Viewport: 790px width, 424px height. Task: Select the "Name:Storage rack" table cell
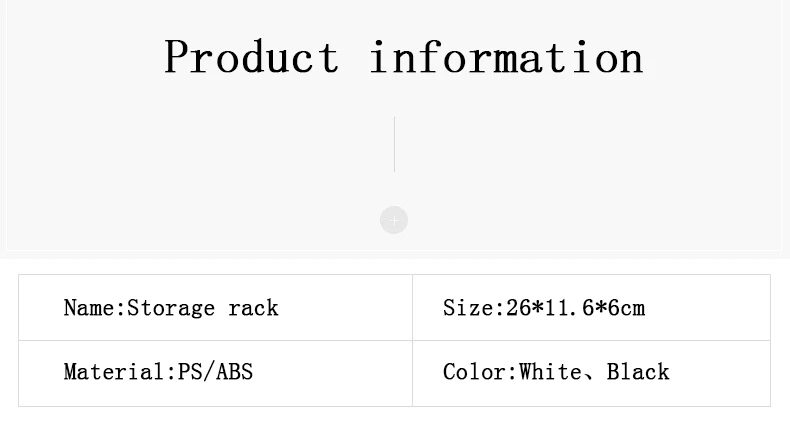pyautogui.click(x=215, y=308)
